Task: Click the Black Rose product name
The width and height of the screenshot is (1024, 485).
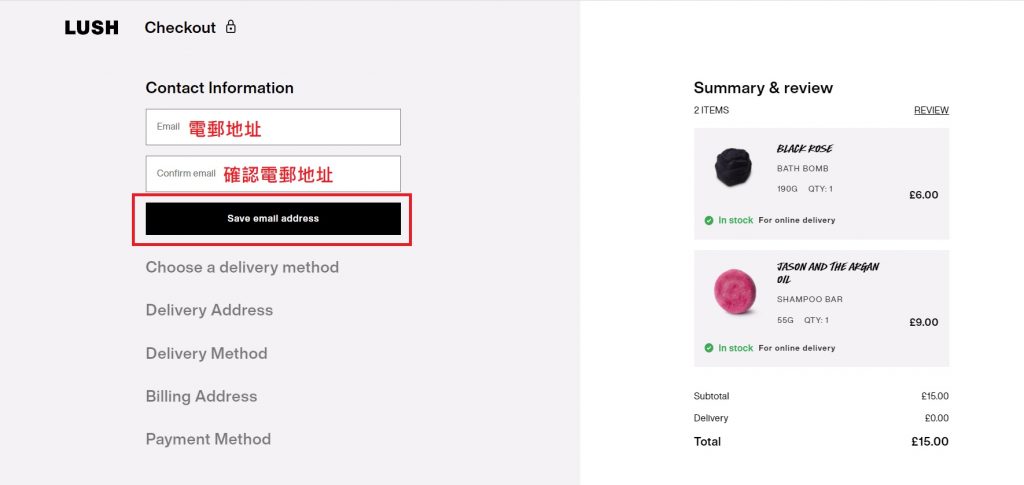Action: (x=805, y=149)
